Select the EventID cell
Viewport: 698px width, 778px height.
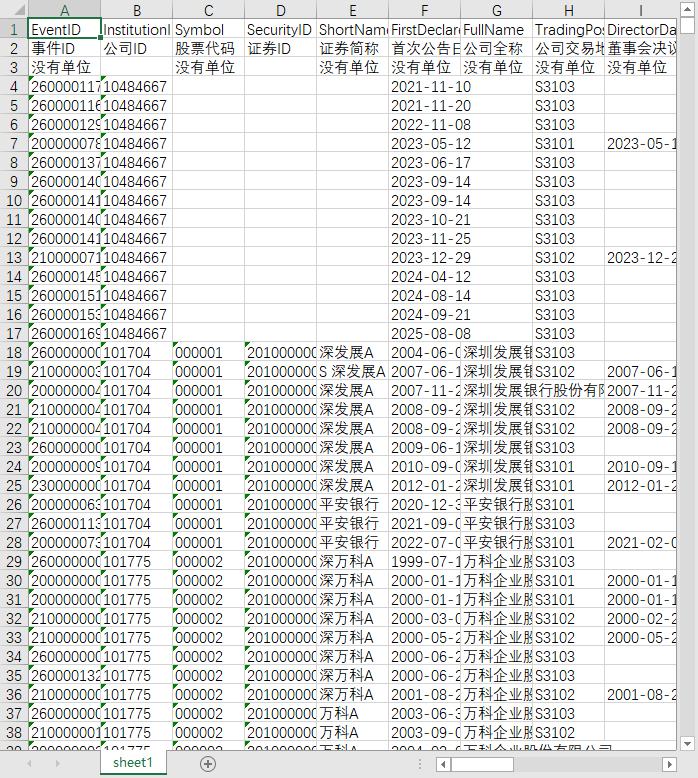(x=64, y=29)
